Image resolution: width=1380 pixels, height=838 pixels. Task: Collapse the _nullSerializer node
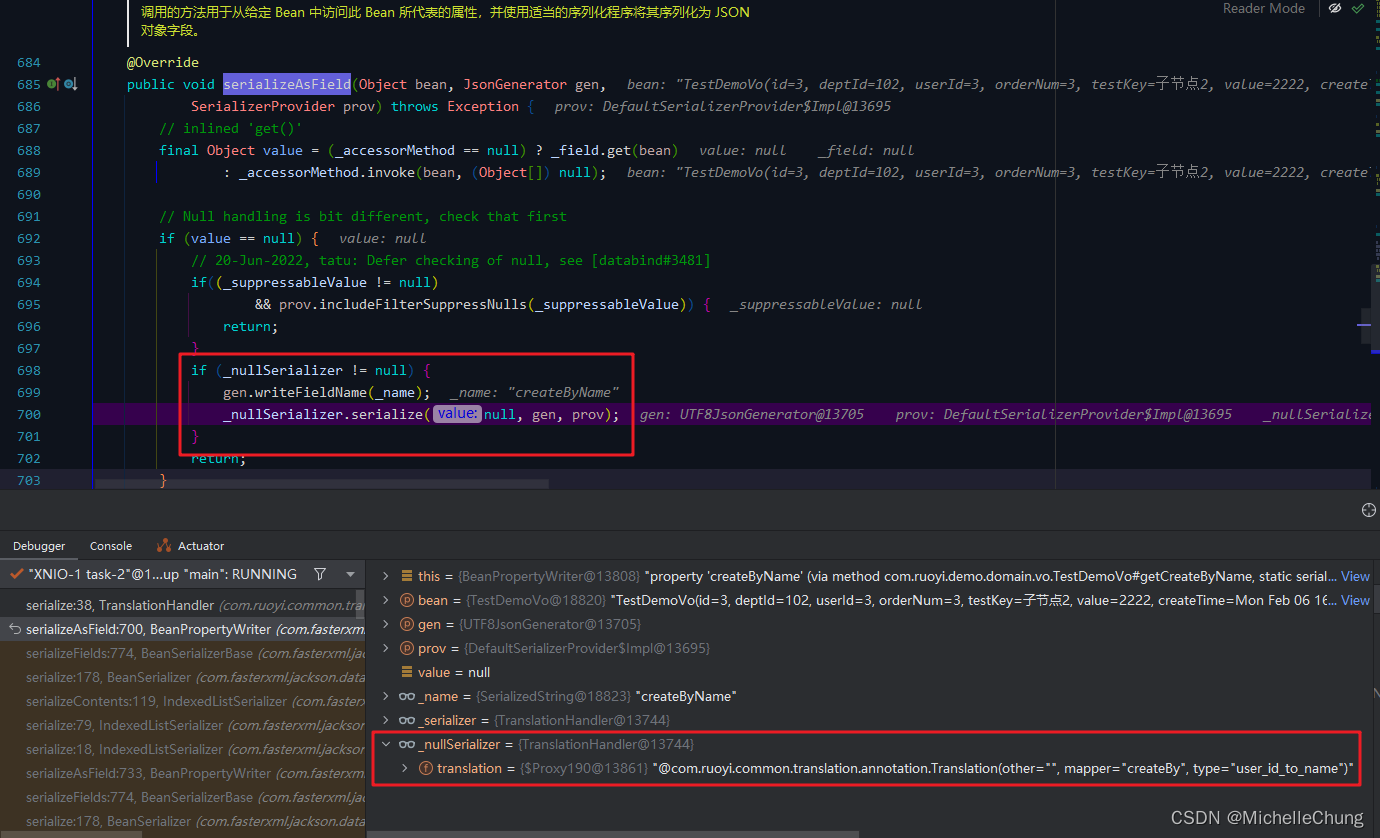387,744
